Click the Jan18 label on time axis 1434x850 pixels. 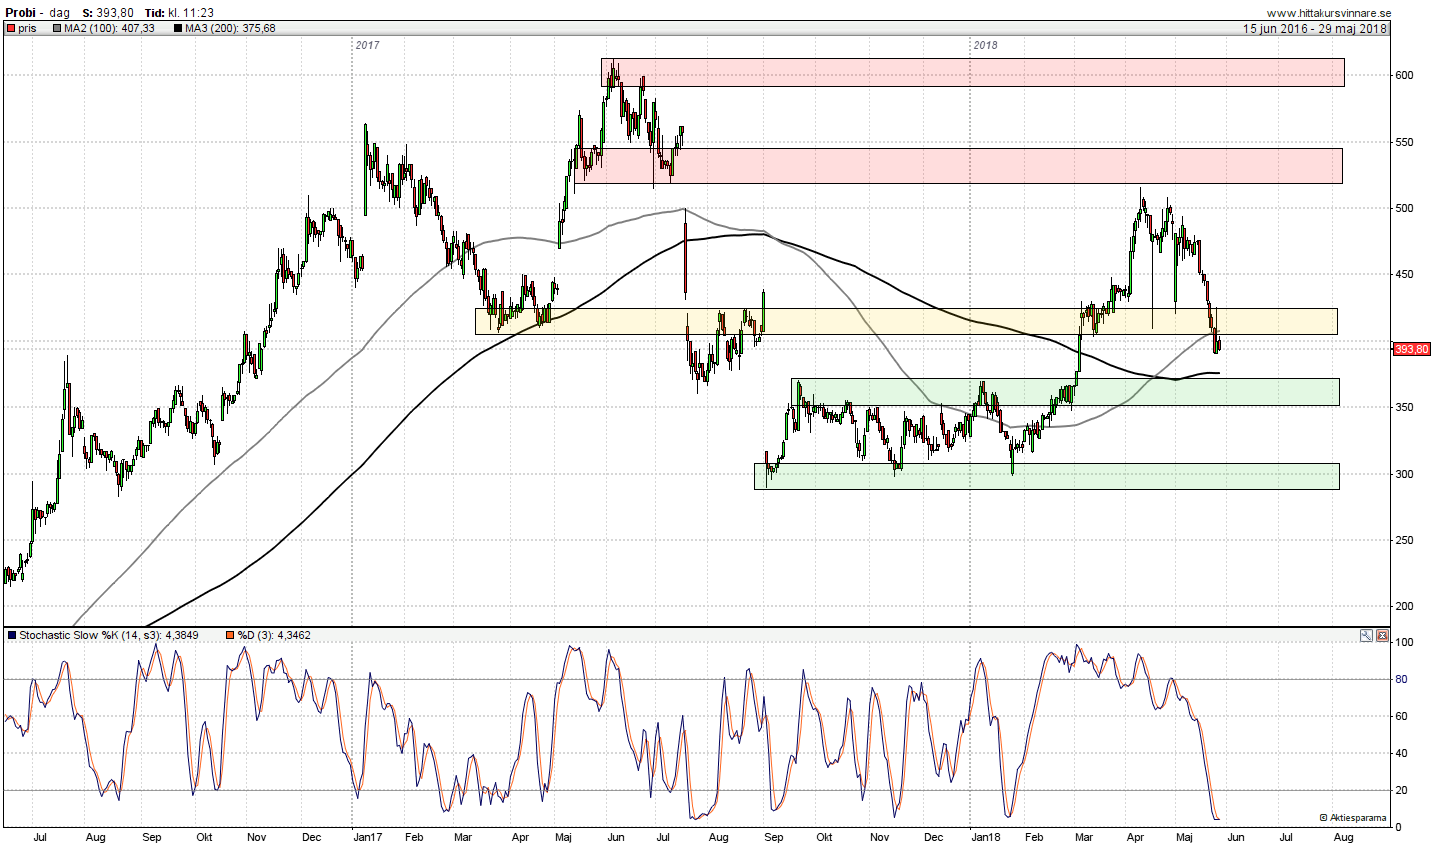click(985, 837)
